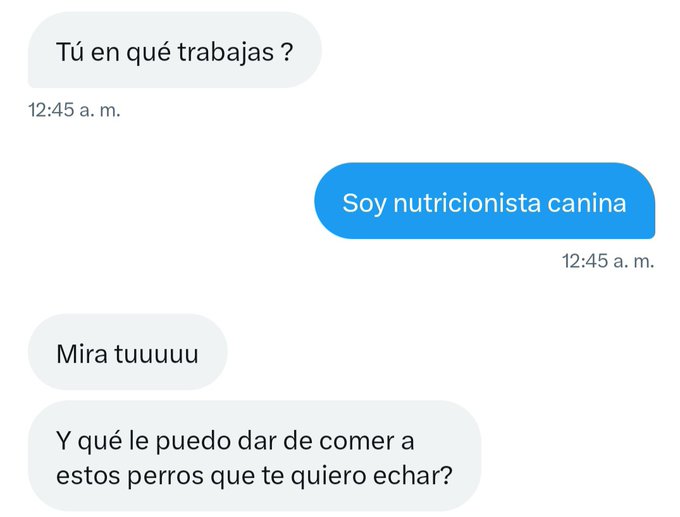Click the word 'Mira' in received message
Viewport: 680px width, 517px height.
click(x=82, y=354)
